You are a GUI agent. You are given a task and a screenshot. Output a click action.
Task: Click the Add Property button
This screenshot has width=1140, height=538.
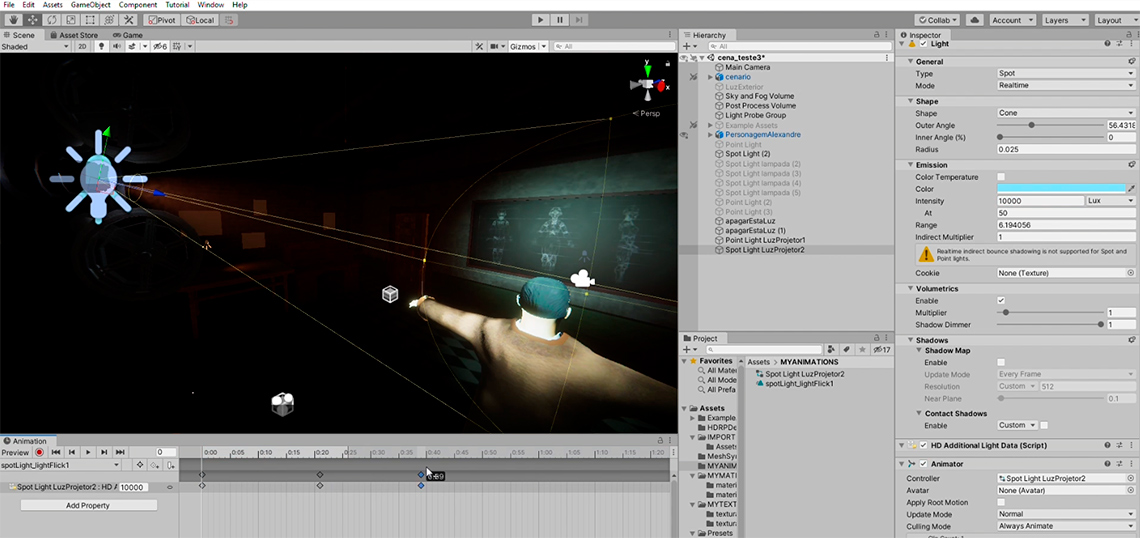[88, 506]
